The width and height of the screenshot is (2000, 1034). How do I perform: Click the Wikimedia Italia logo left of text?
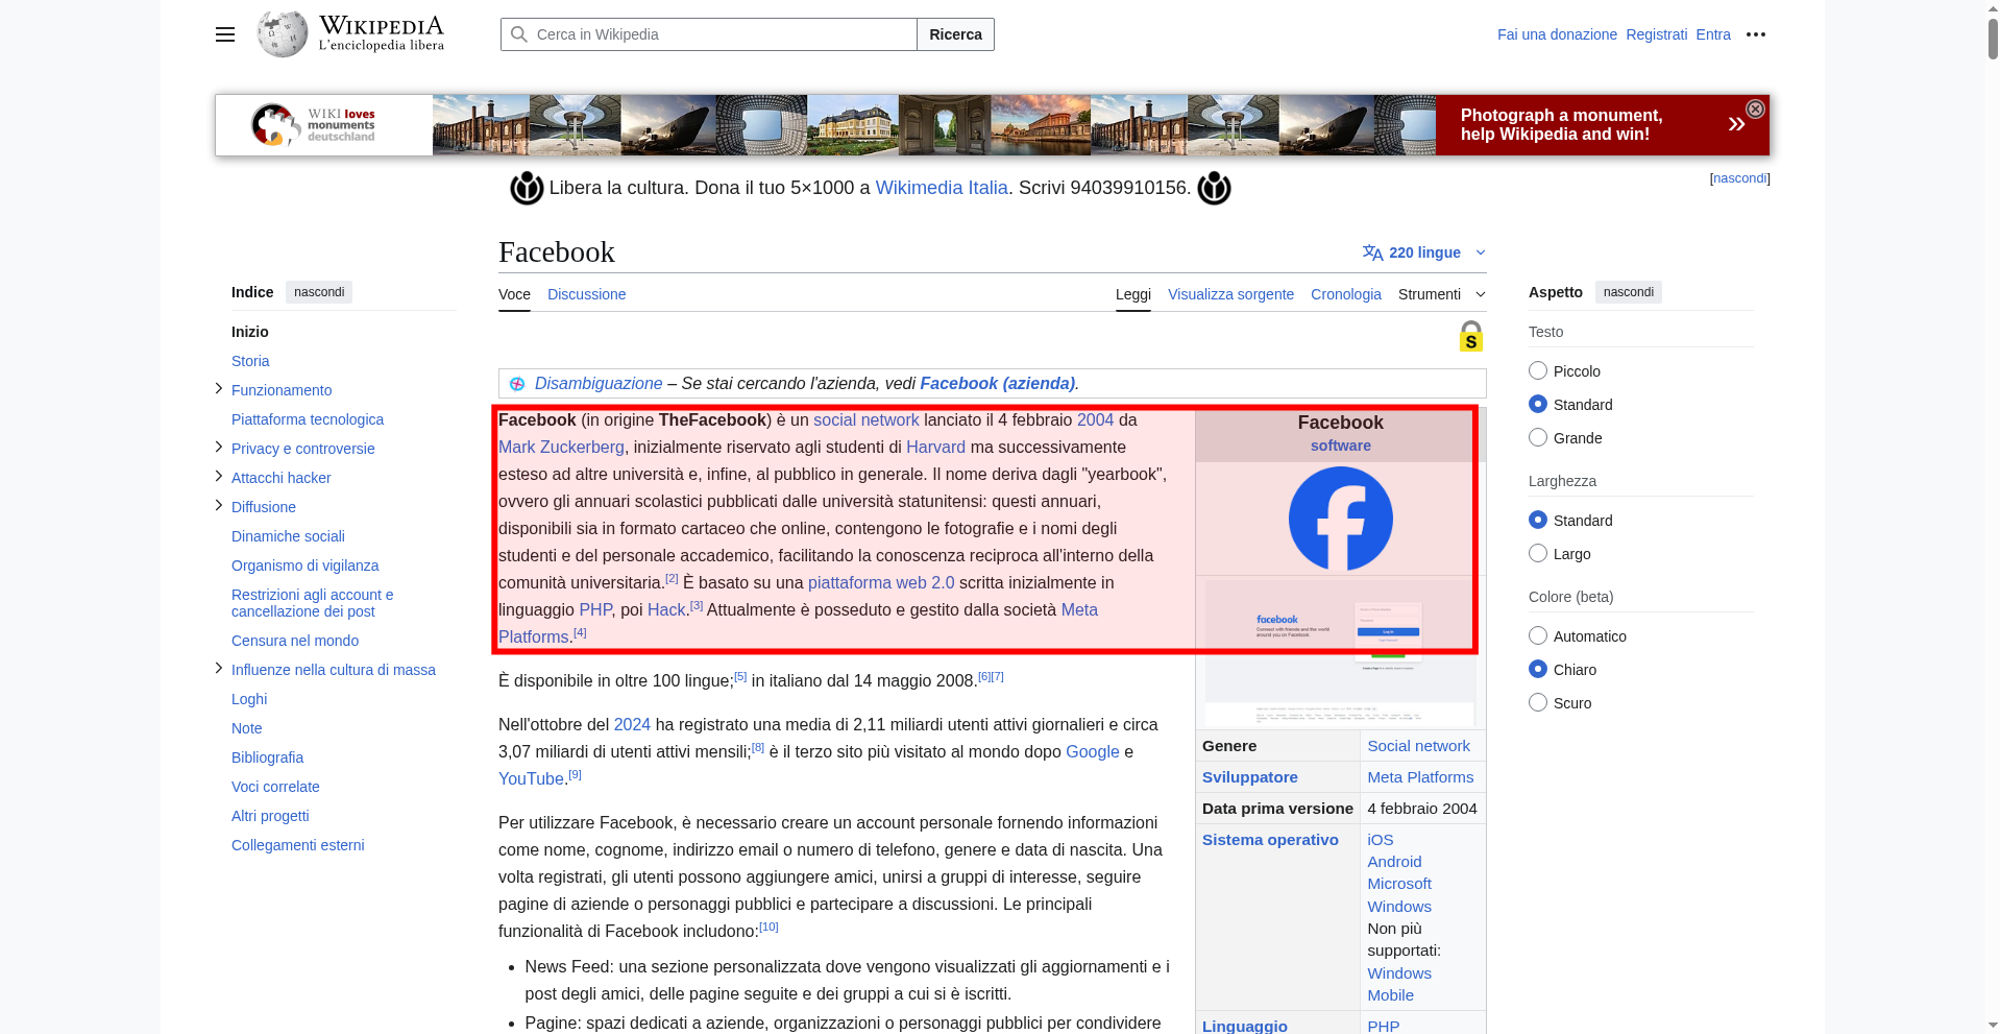(527, 188)
